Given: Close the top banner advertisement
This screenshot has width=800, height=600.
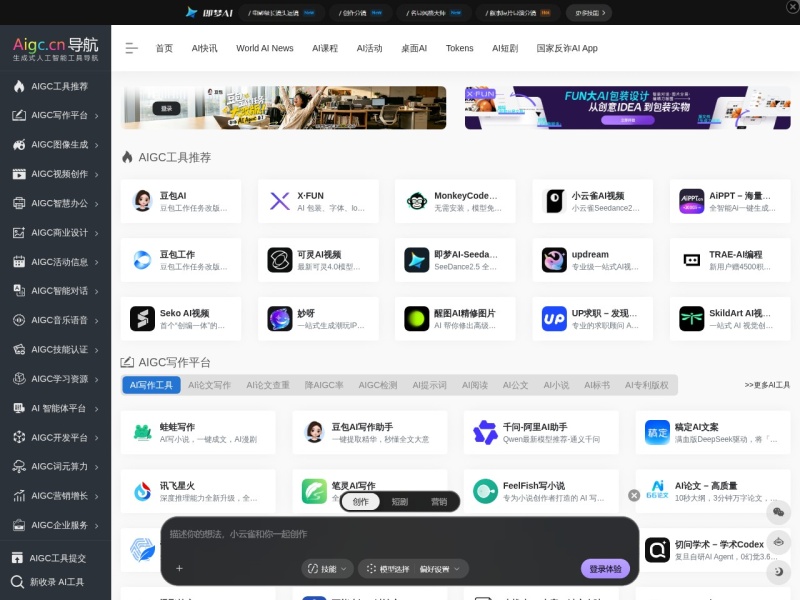Looking at the screenshot, I should [x=793, y=6].
